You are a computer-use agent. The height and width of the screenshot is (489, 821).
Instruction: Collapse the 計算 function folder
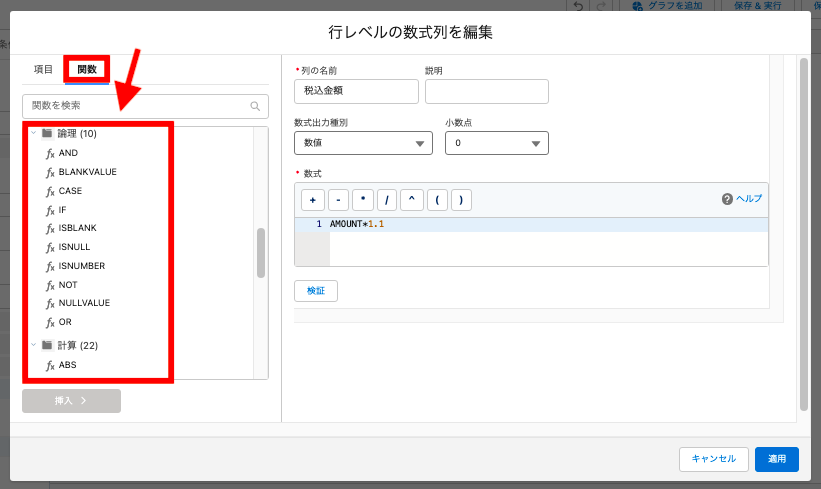[34, 345]
